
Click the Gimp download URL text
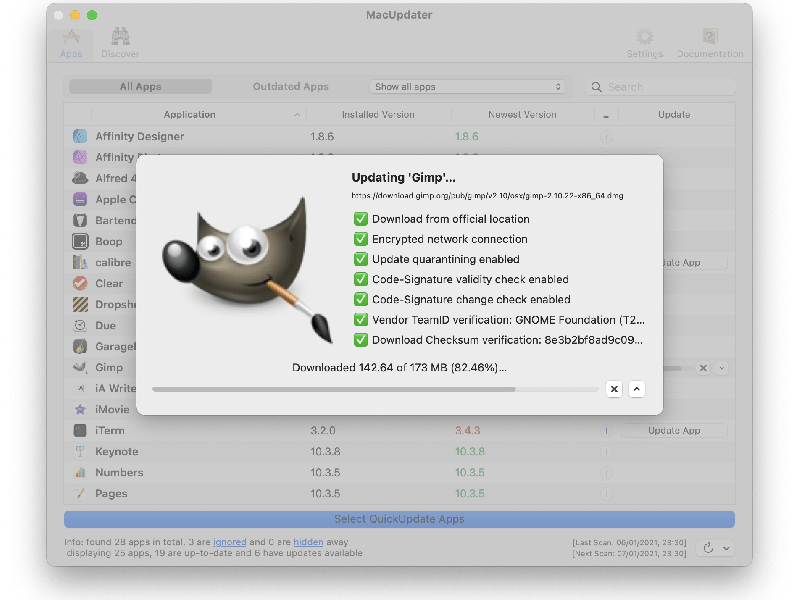point(487,195)
